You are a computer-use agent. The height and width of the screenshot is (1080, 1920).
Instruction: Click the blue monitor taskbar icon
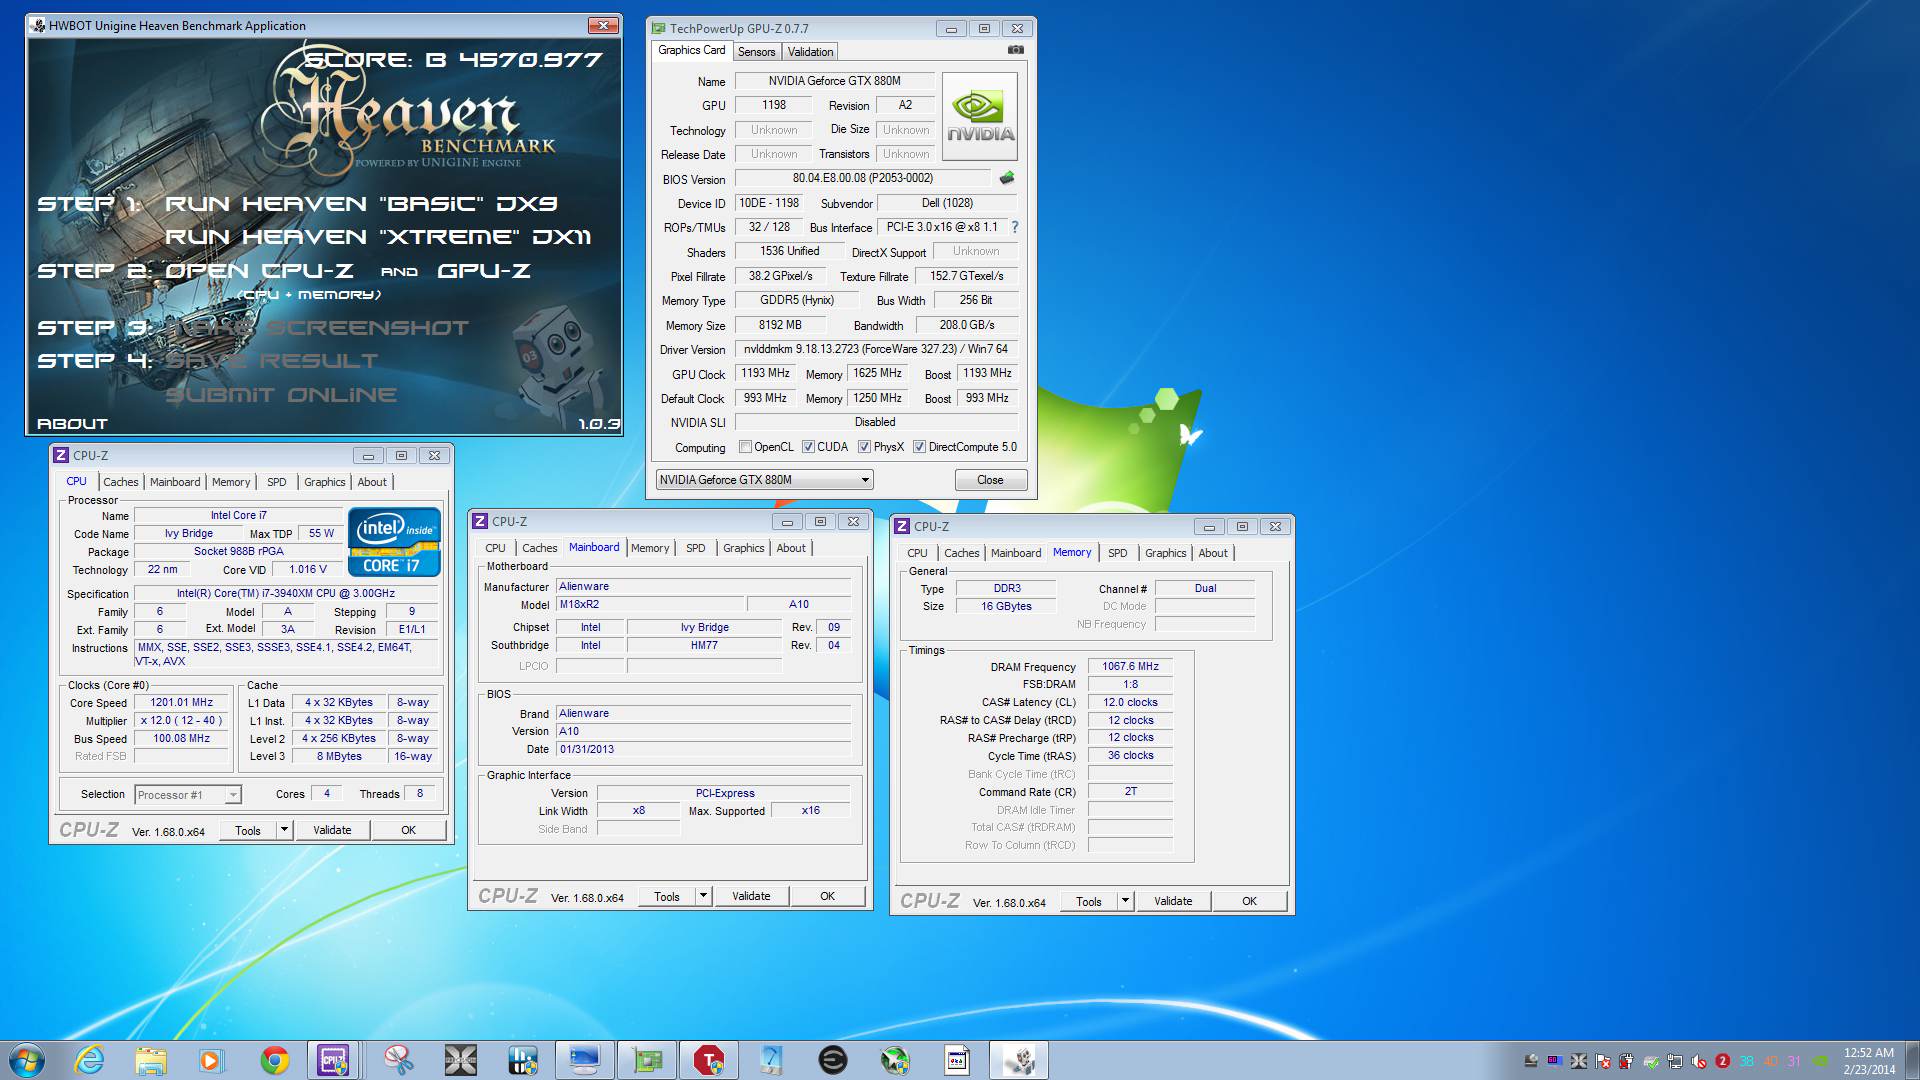point(584,1060)
